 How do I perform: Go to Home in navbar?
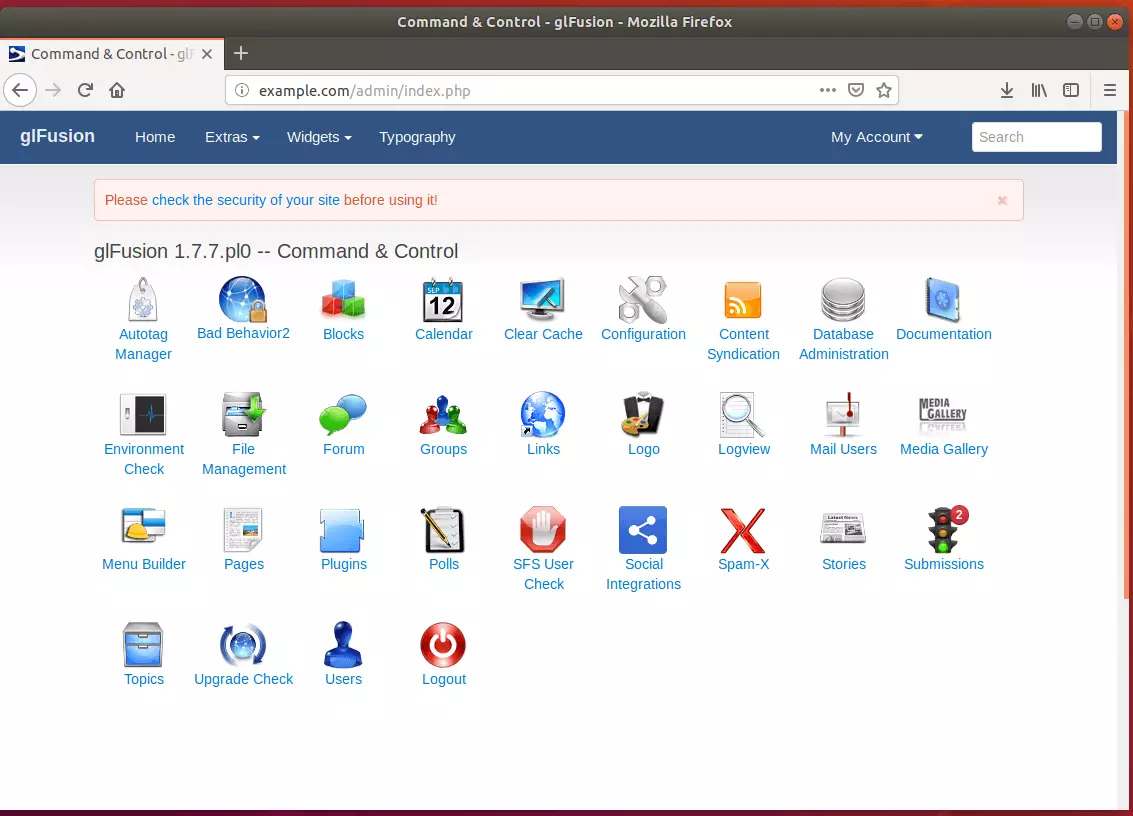pos(155,137)
